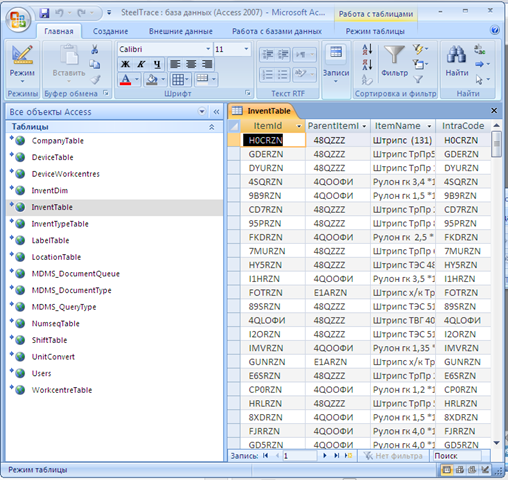Open the MDMS_DocumentQueue table

[75, 274]
